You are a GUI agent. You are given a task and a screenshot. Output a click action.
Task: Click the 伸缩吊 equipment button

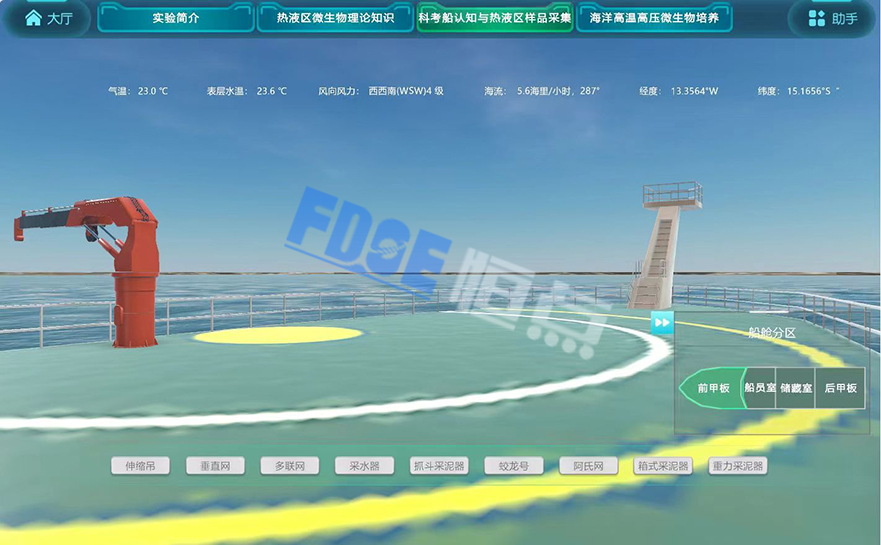140,466
